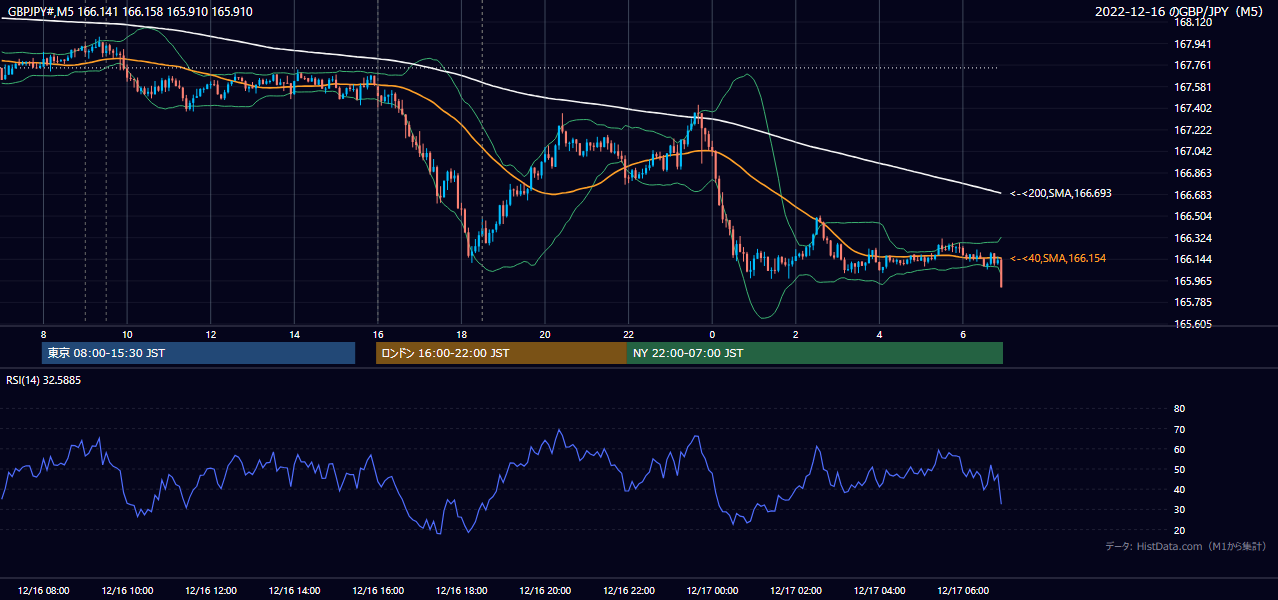The height and width of the screenshot is (600, 1278).
Task: Click price axis value 167.941
Action: (1192, 44)
